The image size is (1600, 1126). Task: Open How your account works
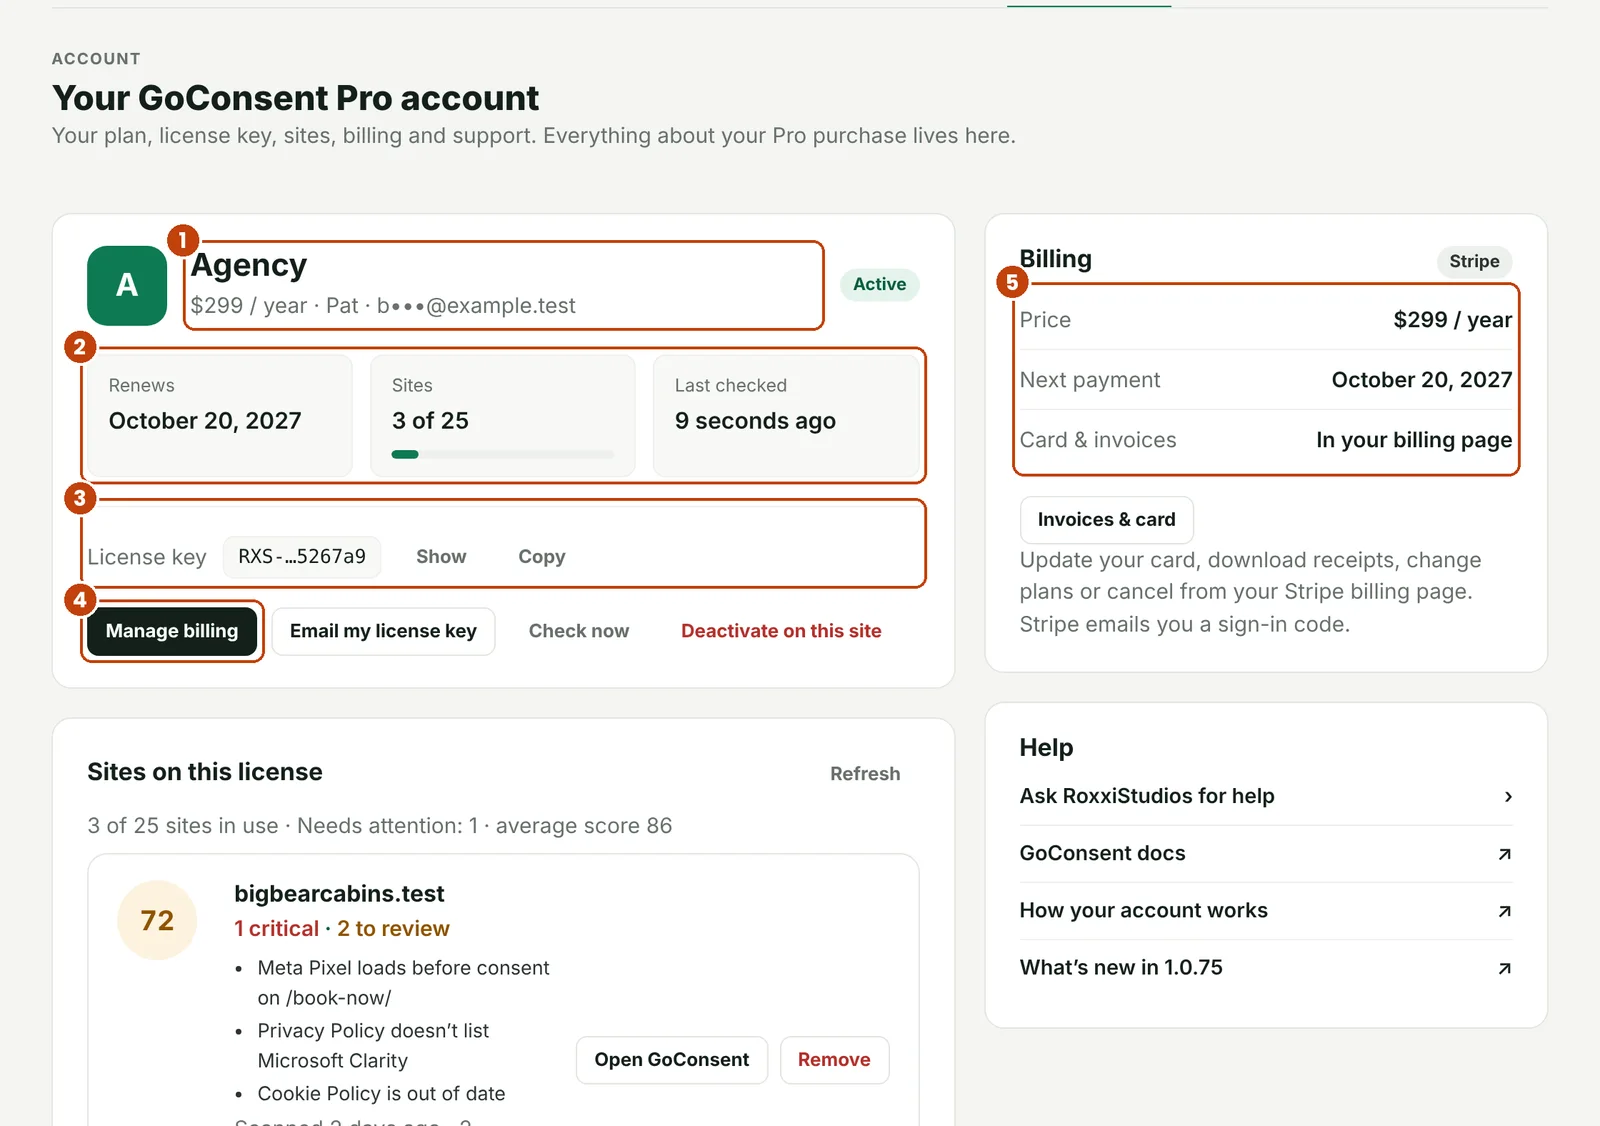click(1266, 911)
